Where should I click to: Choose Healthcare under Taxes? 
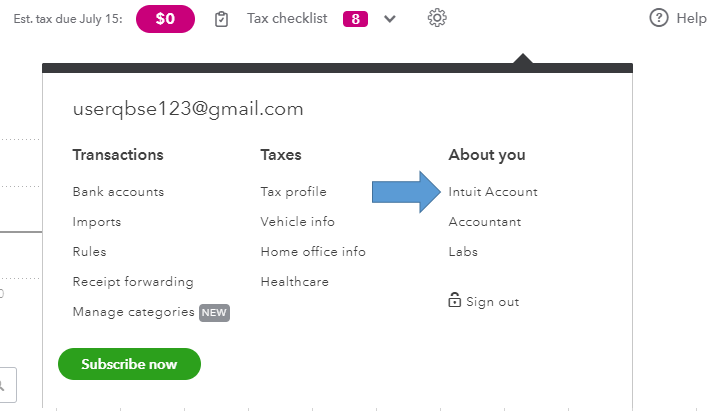click(294, 282)
